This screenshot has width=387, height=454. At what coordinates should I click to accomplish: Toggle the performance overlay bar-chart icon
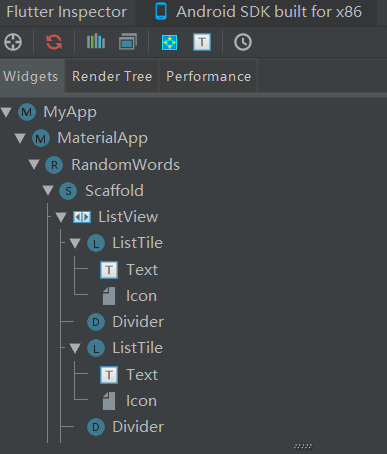pyautogui.click(x=96, y=42)
